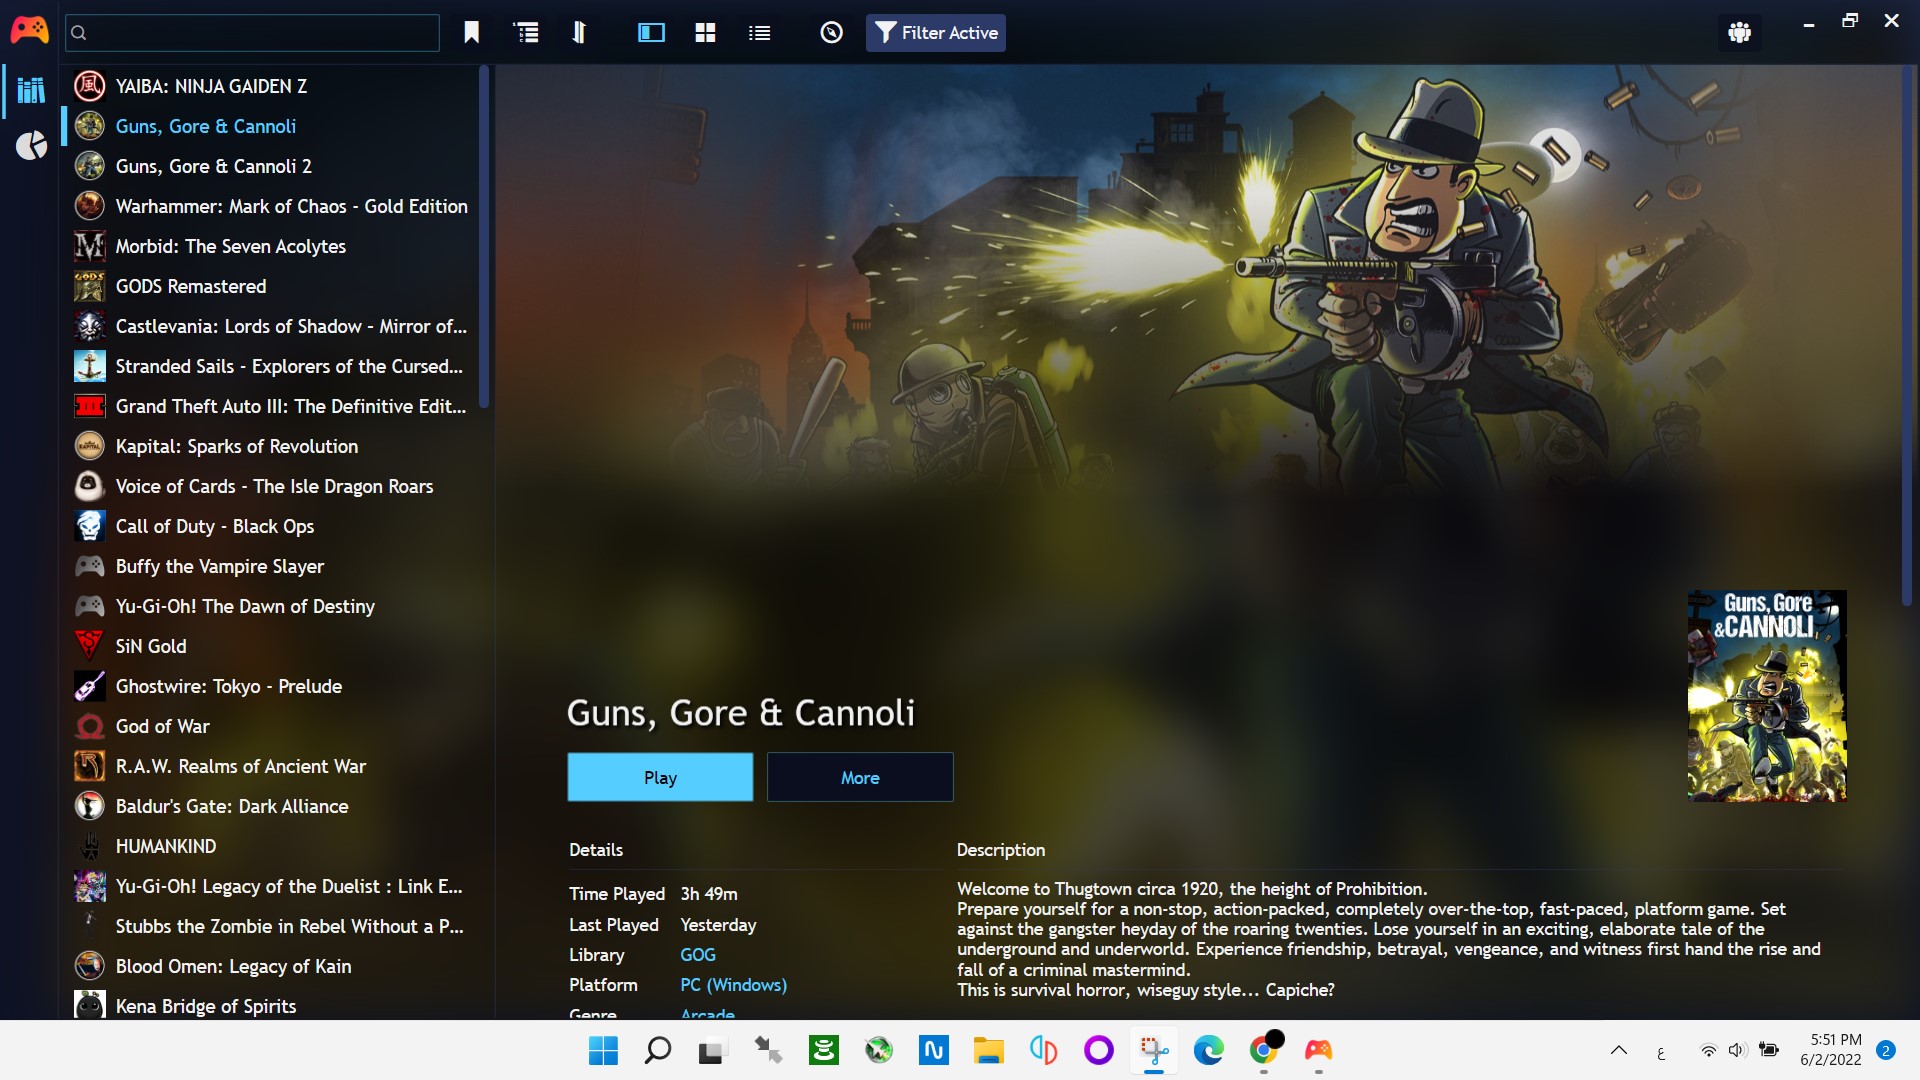Click the Guns, Gore & Cannoli list icon

pos(90,126)
